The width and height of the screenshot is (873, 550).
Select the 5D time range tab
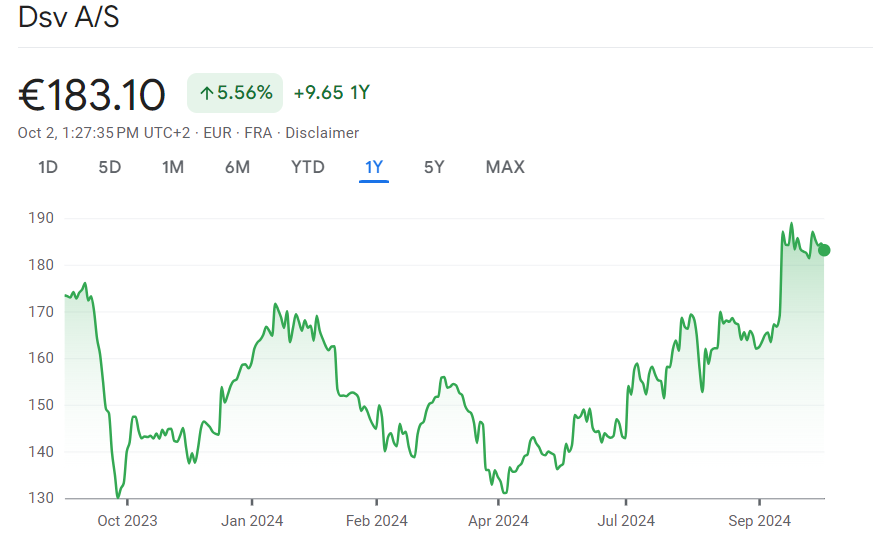(110, 167)
